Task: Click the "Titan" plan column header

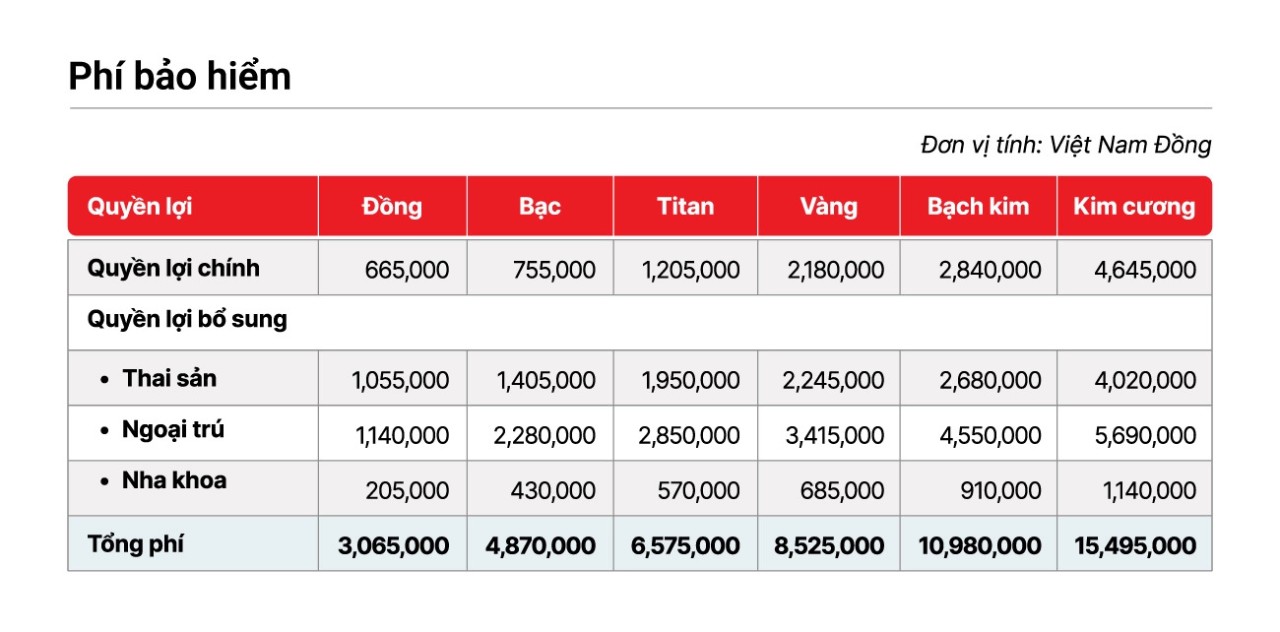Action: click(x=685, y=207)
